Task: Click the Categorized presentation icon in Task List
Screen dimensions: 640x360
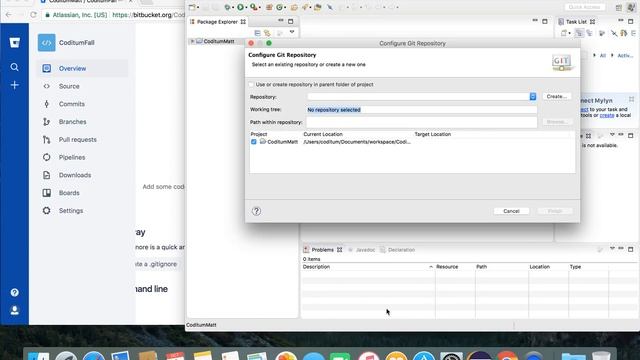Action: (x=579, y=33)
